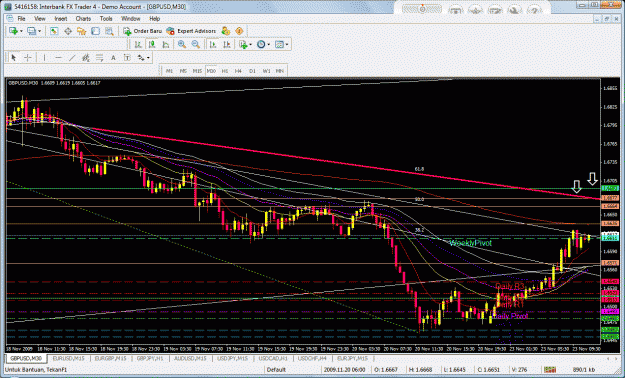Switch to the USDCHF,H4 chart tab

(x=312, y=358)
